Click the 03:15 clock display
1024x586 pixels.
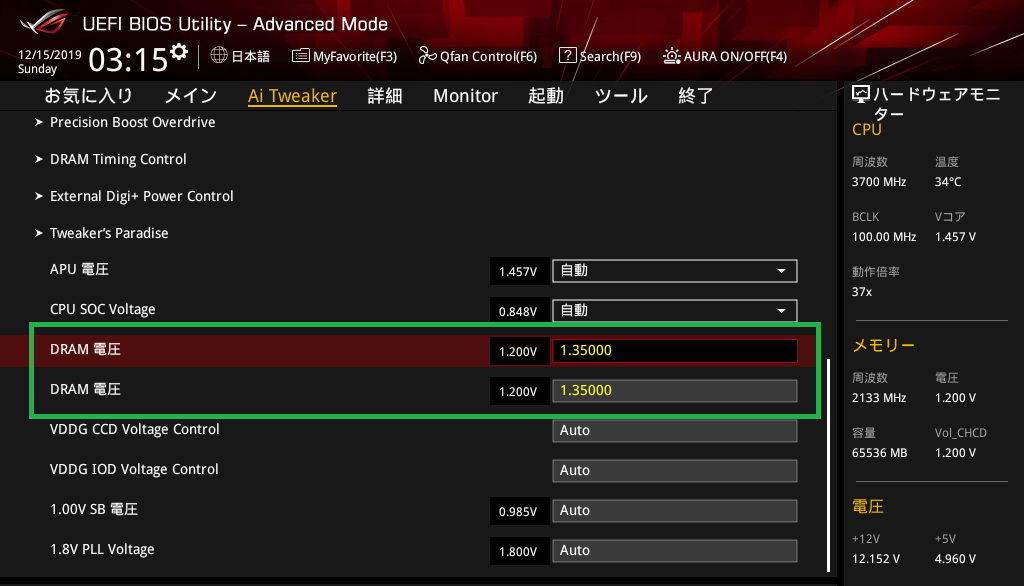tap(128, 60)
